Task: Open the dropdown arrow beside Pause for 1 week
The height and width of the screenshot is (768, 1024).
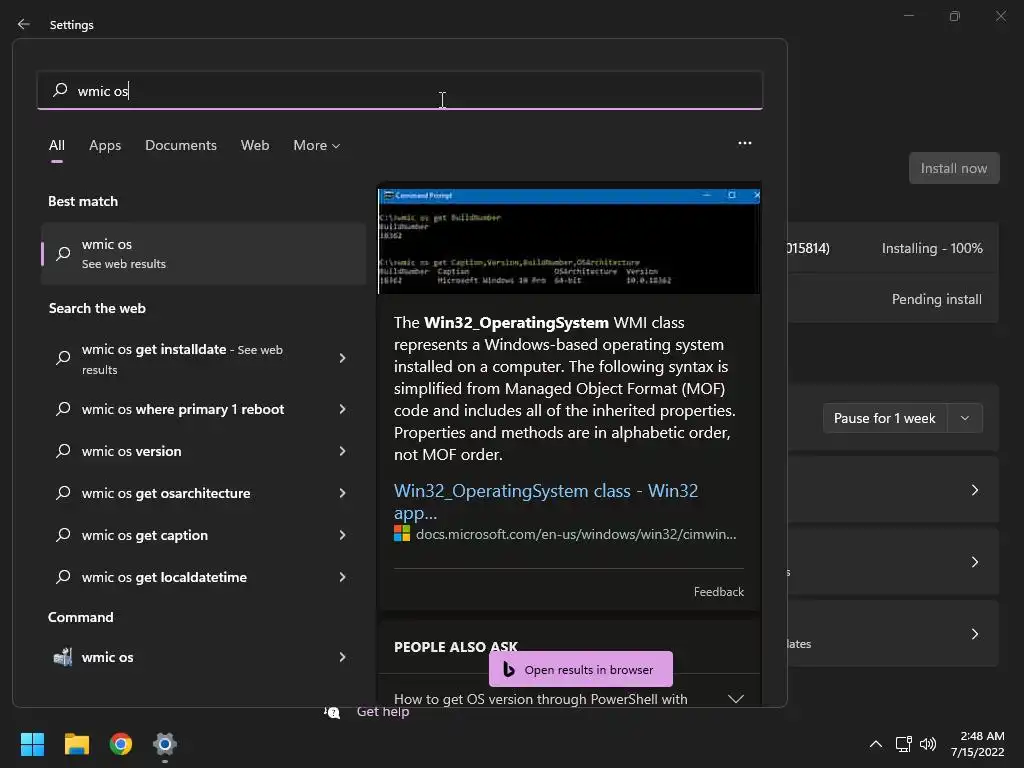Action: pos(965,419)
